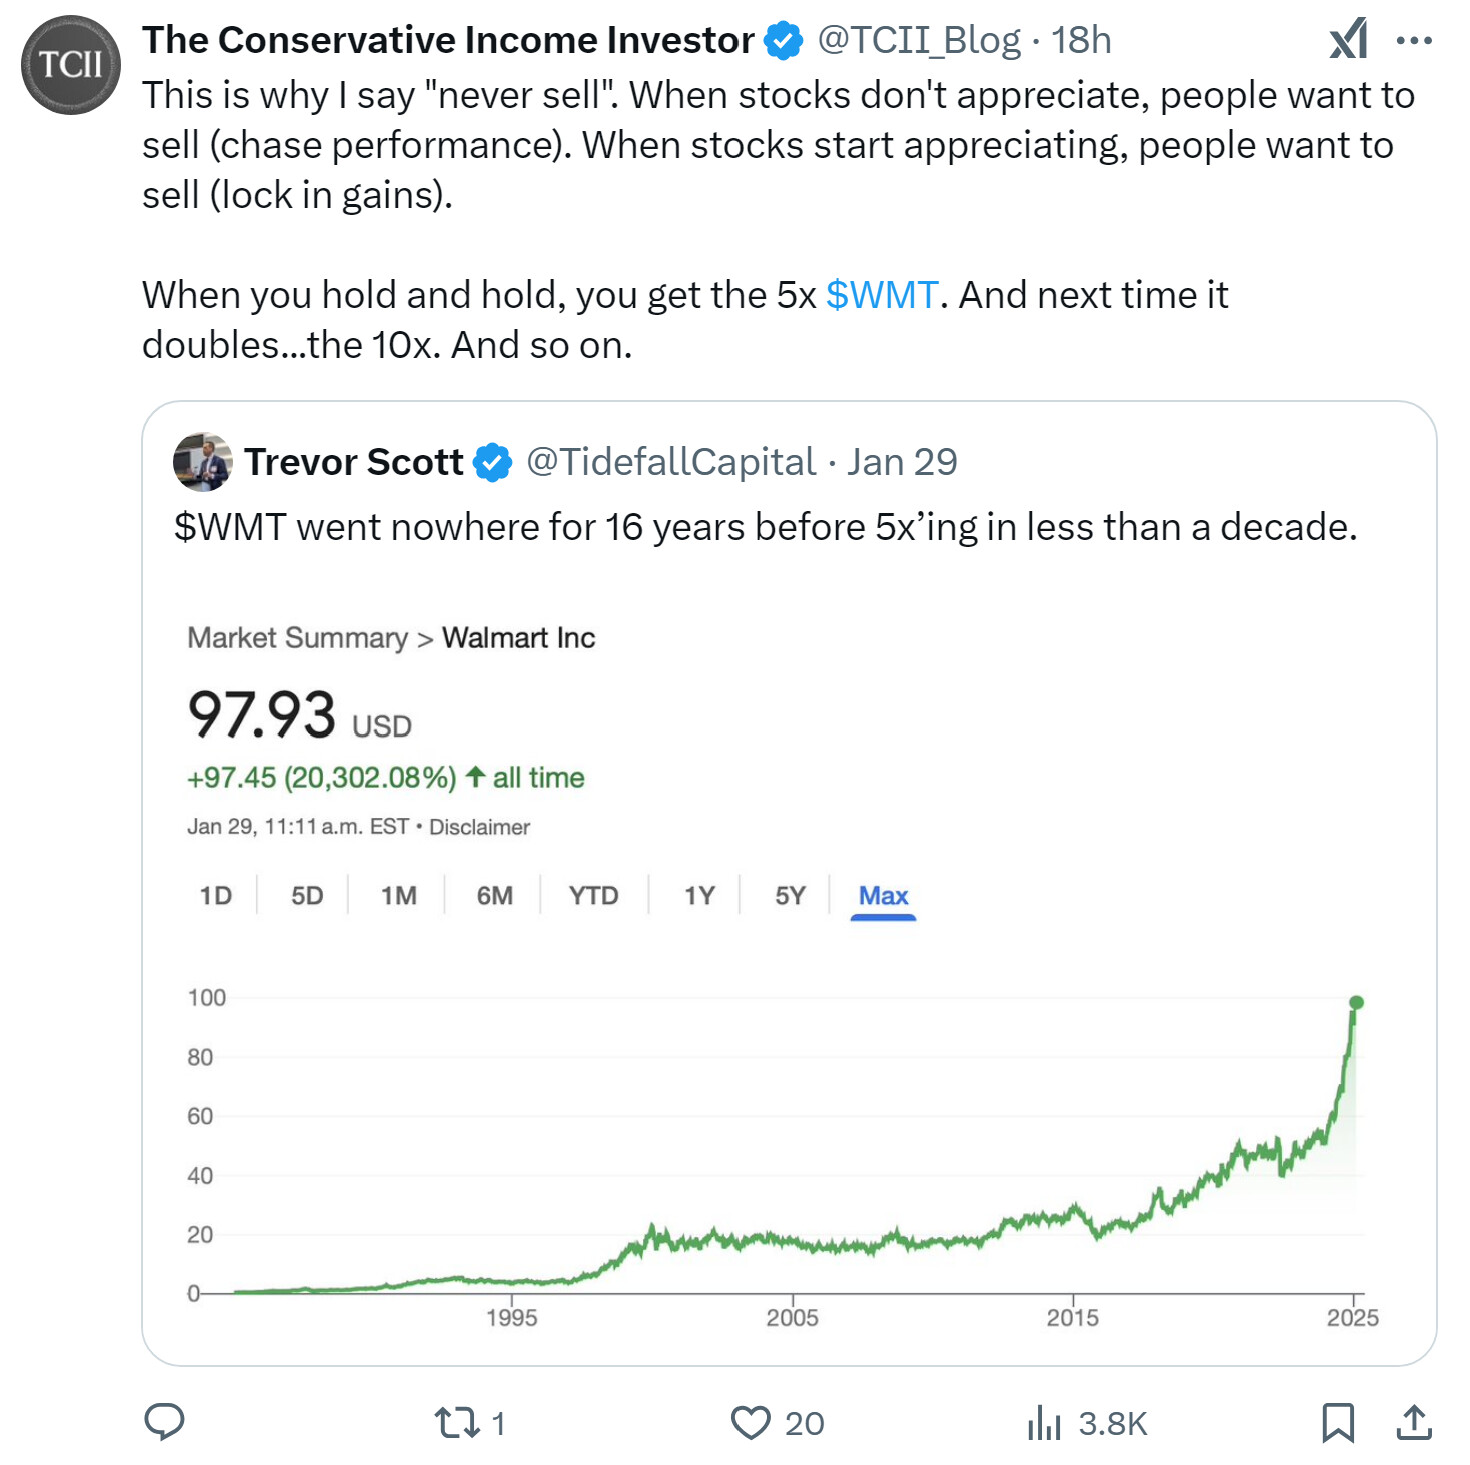Image resolution: width=1470 pixels, height=1465 pixels.
Task: Select the Max chart range tab
Action: point(883,895)
